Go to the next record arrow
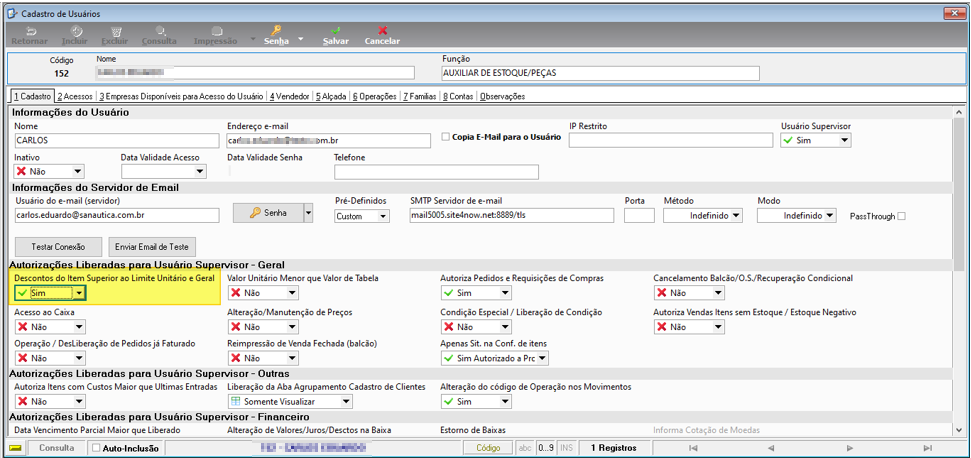The width and height of the screenshot is (971, 458). click(x=850, y=447)
